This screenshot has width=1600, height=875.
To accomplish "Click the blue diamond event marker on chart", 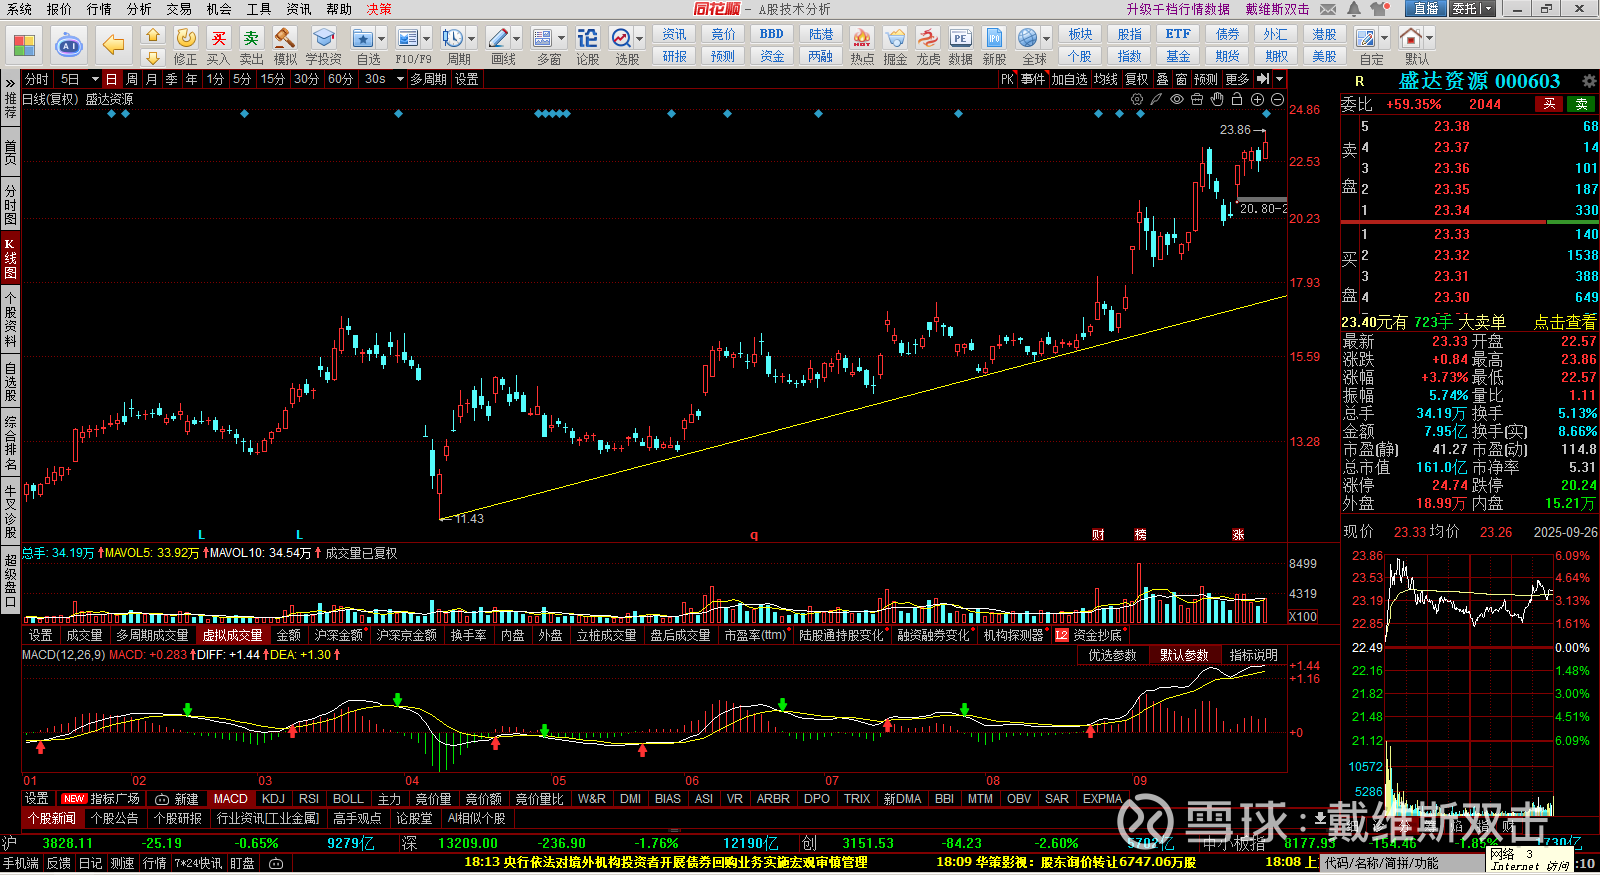I will coord(244,114).
